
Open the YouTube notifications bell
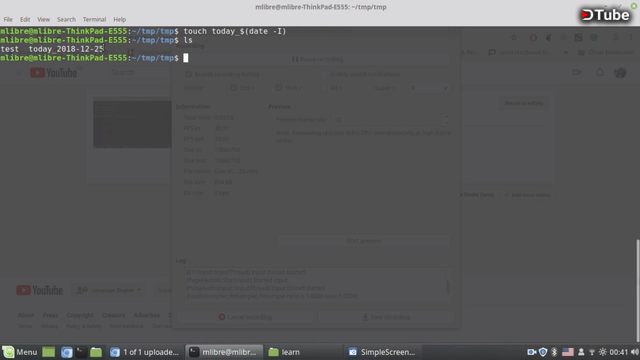[600, 72]
